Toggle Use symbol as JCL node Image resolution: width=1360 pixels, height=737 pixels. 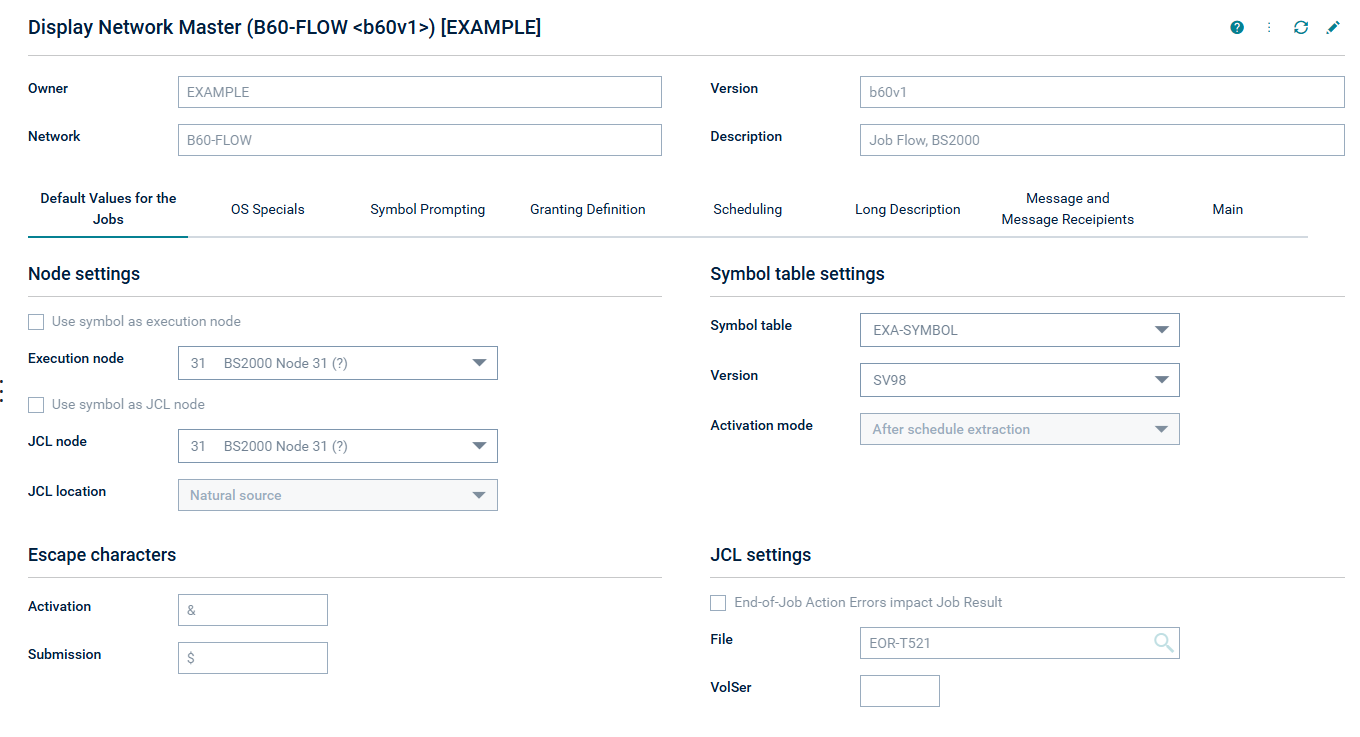pyautogui.click(x=36, y=405)
